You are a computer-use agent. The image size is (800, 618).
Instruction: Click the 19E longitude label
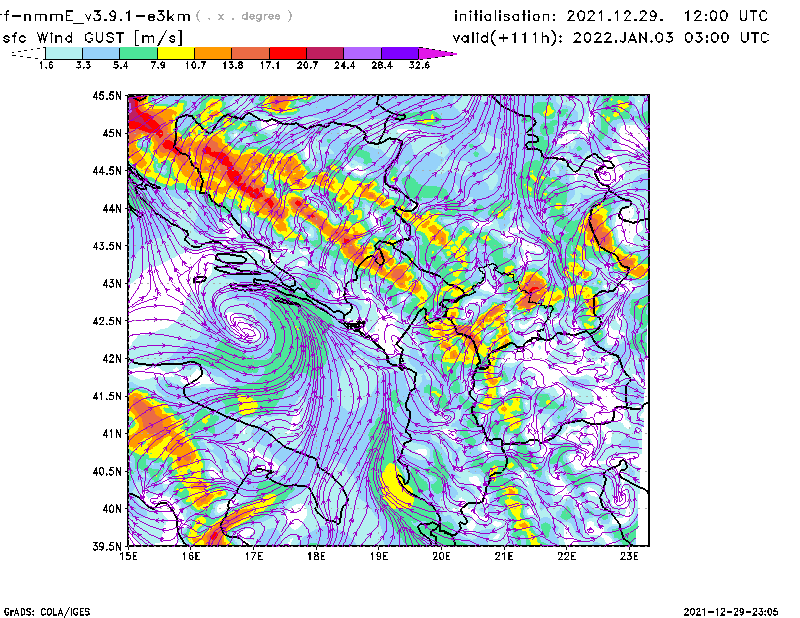[379, 556]
